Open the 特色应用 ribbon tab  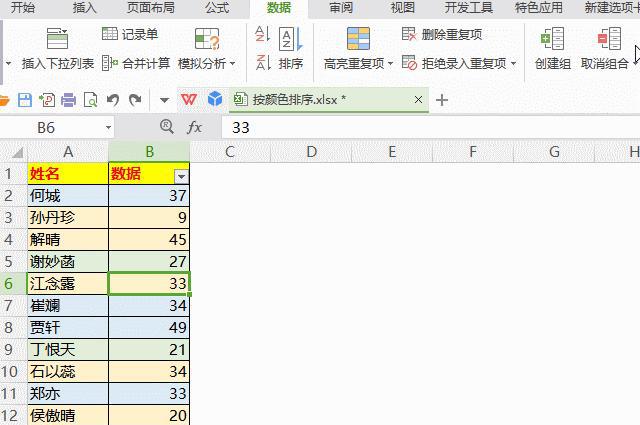539,7
